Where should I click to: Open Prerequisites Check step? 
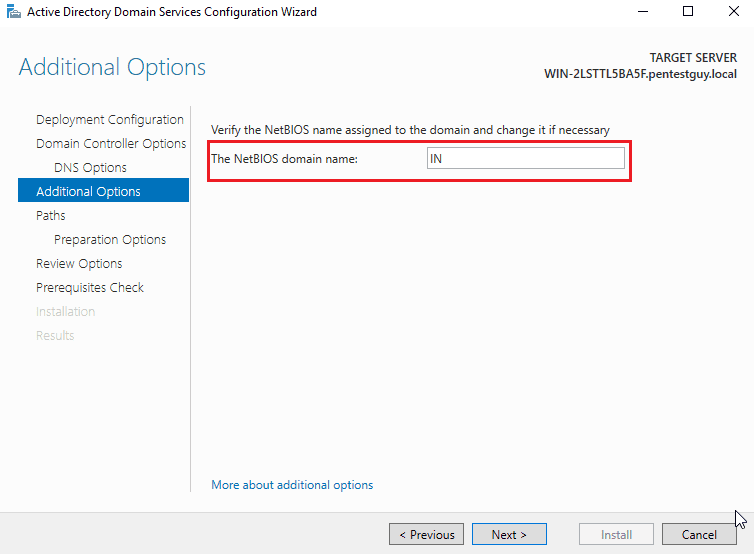point(90,288)
